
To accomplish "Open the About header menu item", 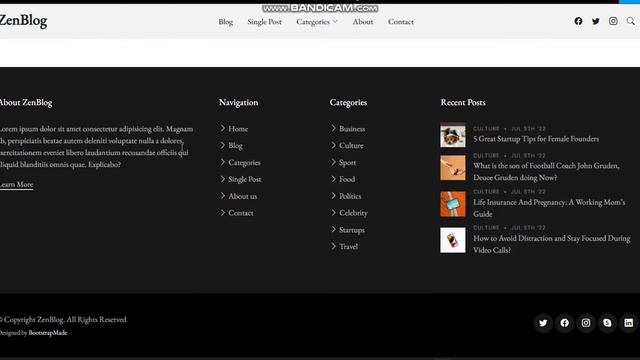I will 363,22.
